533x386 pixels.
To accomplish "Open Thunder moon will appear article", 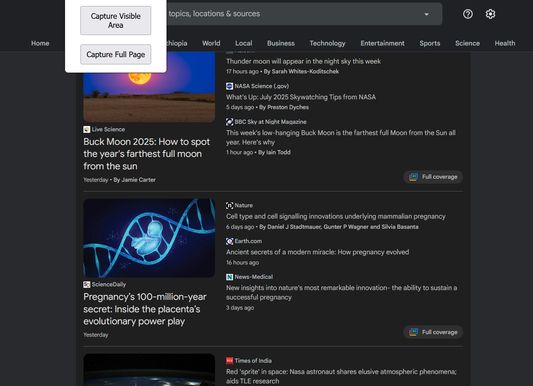I will 303,61.
